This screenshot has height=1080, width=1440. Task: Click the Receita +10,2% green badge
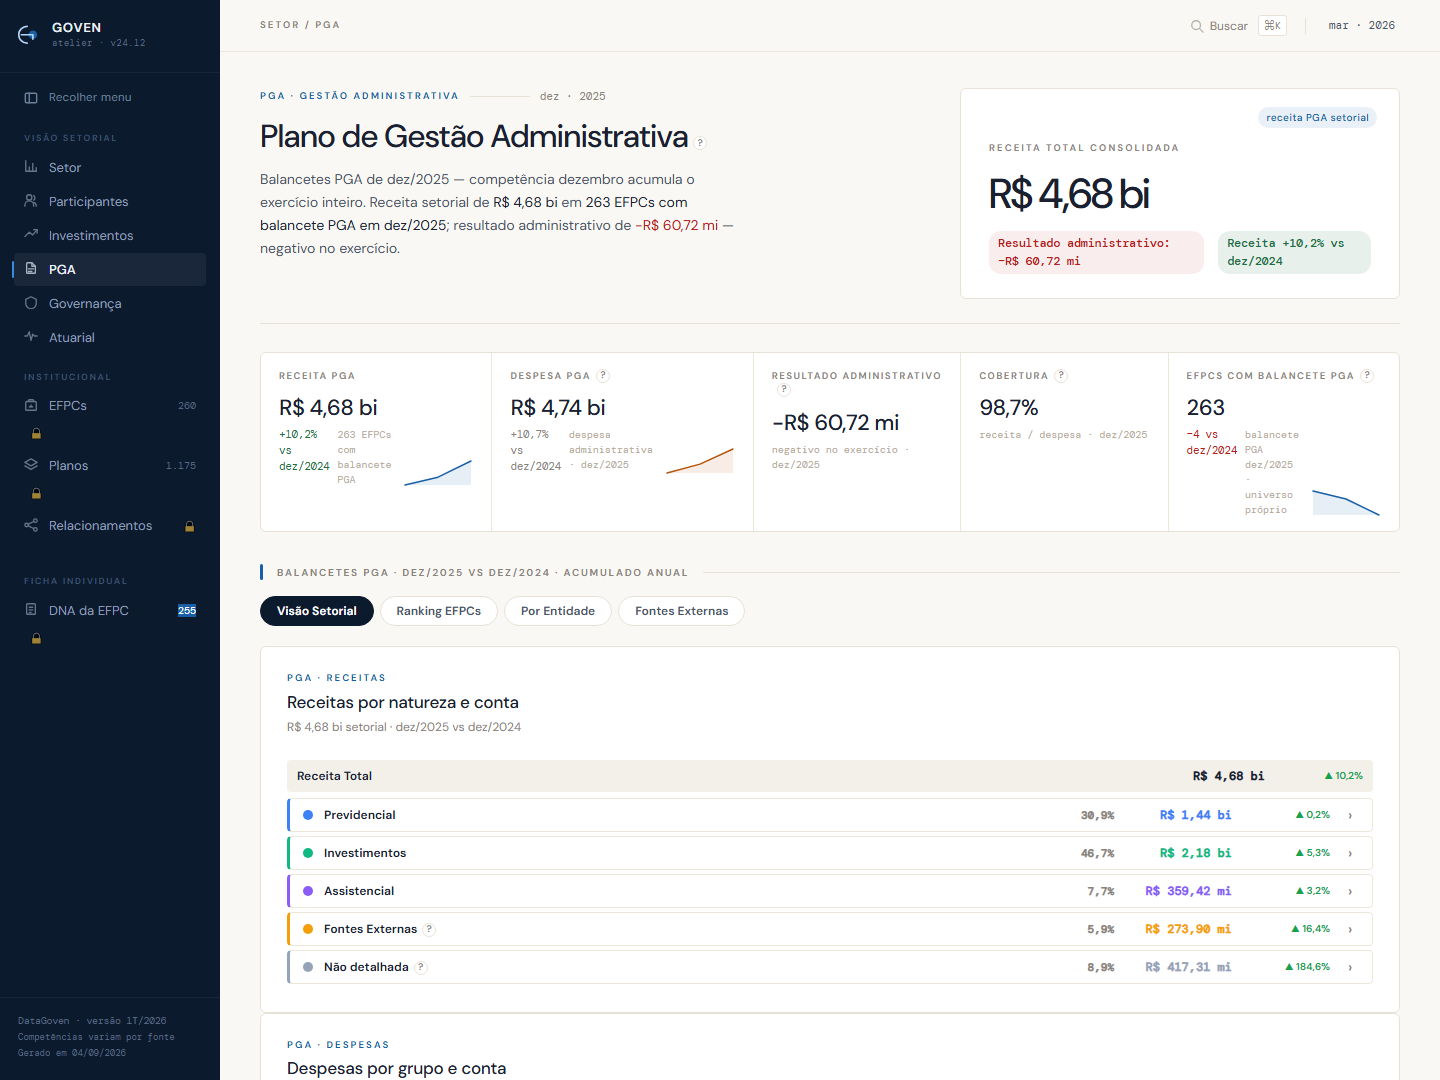pos(1294,252)
